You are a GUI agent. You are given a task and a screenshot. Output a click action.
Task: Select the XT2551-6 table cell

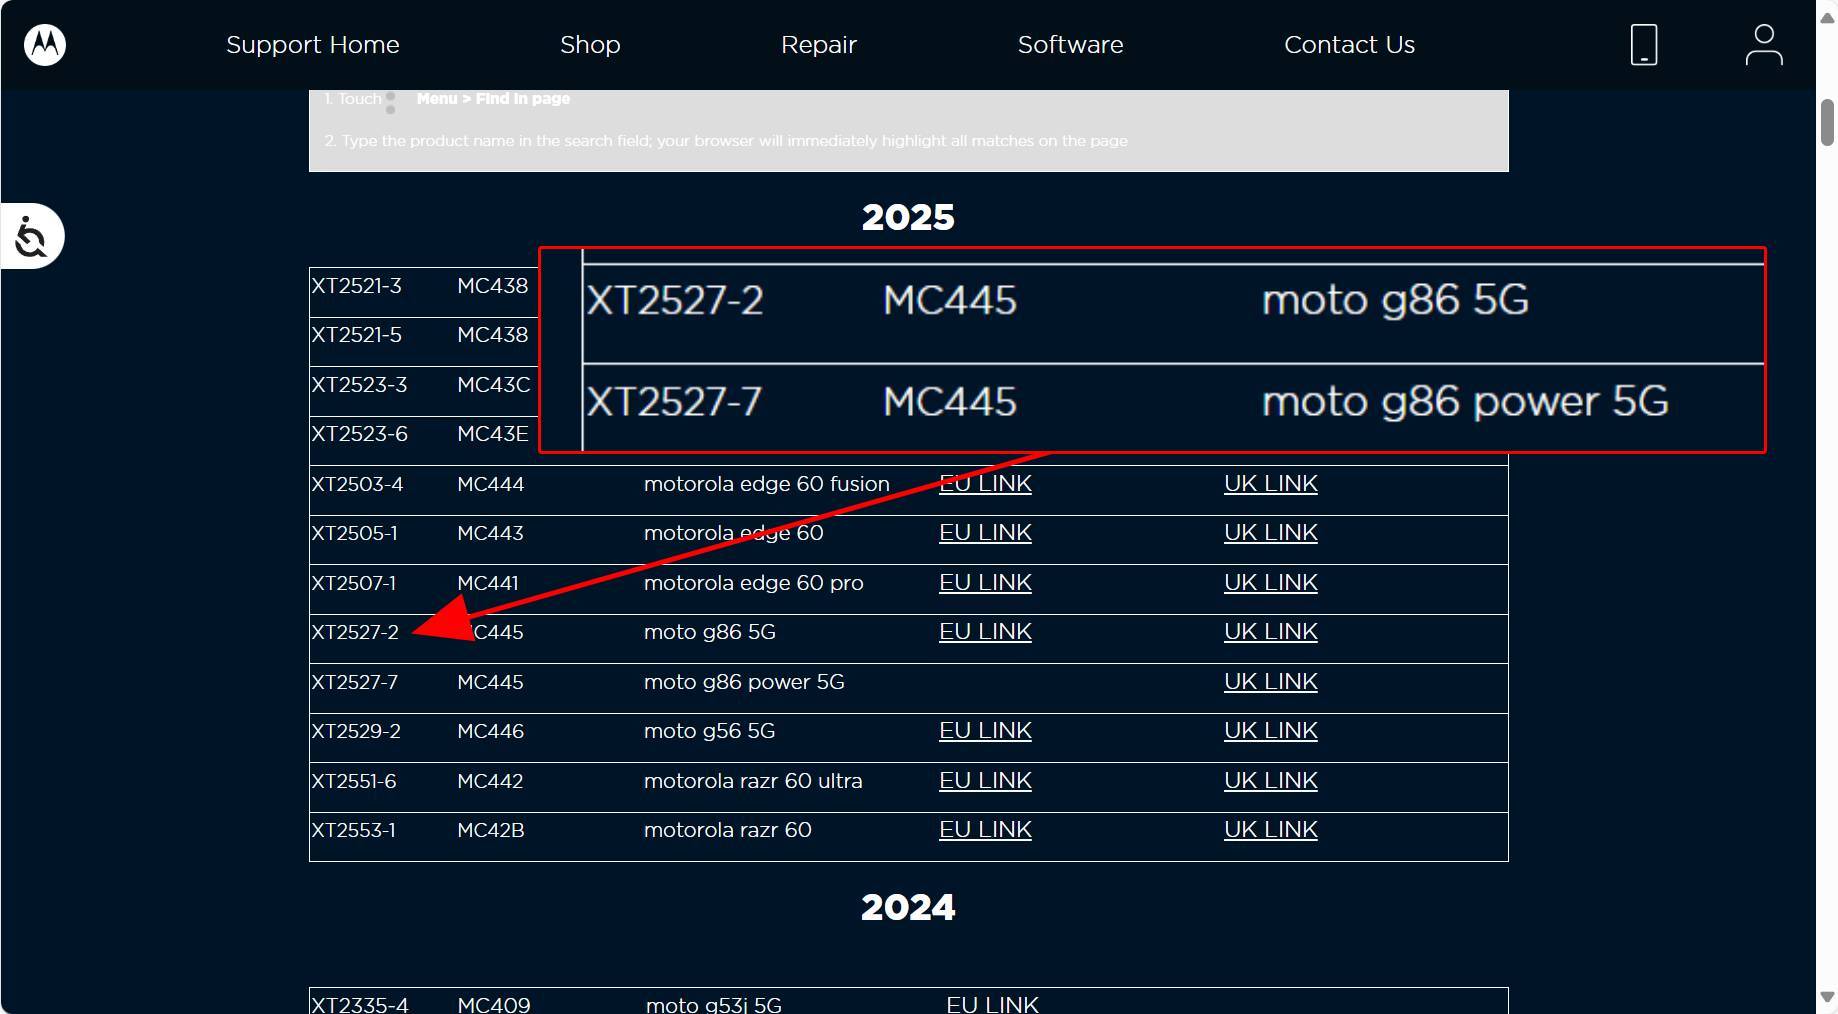(x=354, y=781)
